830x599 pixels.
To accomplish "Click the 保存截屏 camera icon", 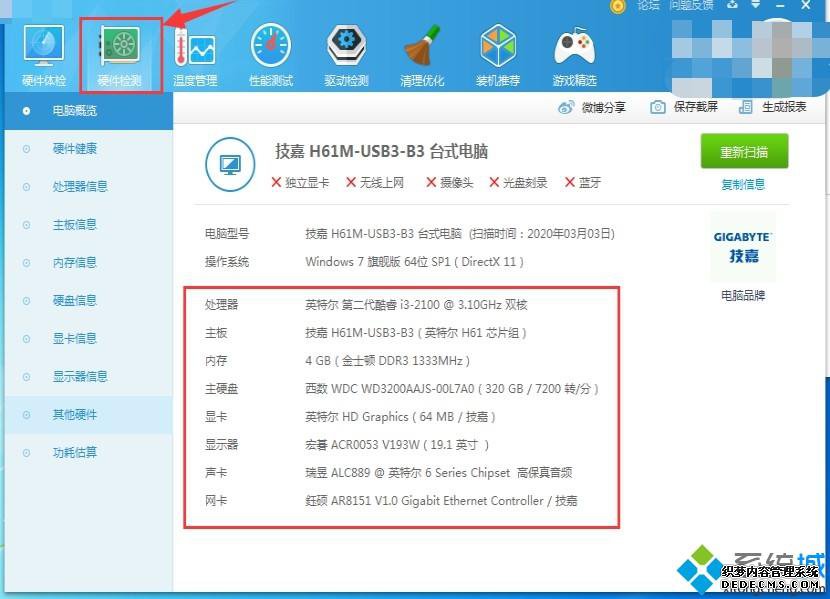I will [658, 107].
